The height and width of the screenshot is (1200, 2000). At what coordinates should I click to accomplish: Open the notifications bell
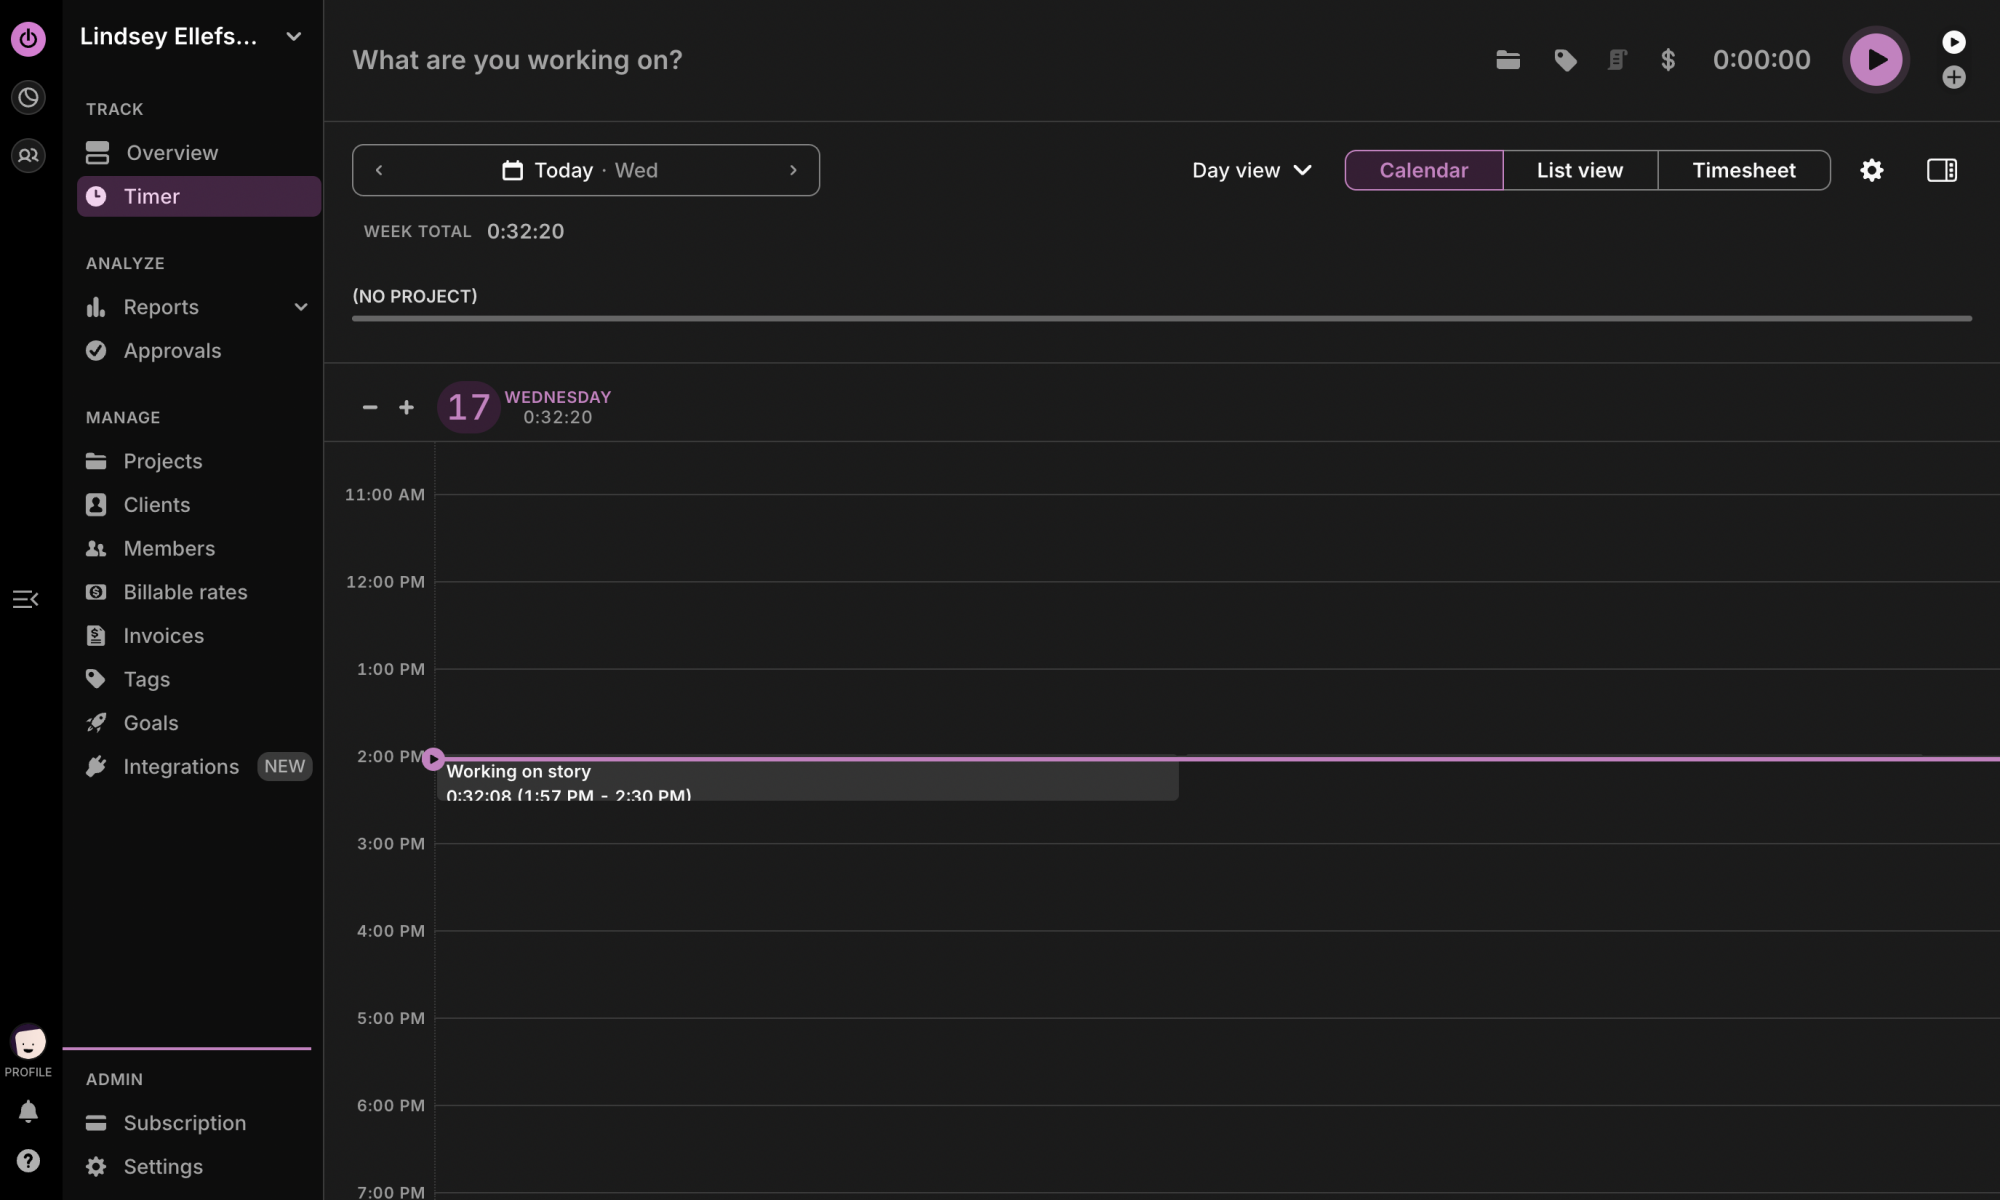click(28, 1111)
